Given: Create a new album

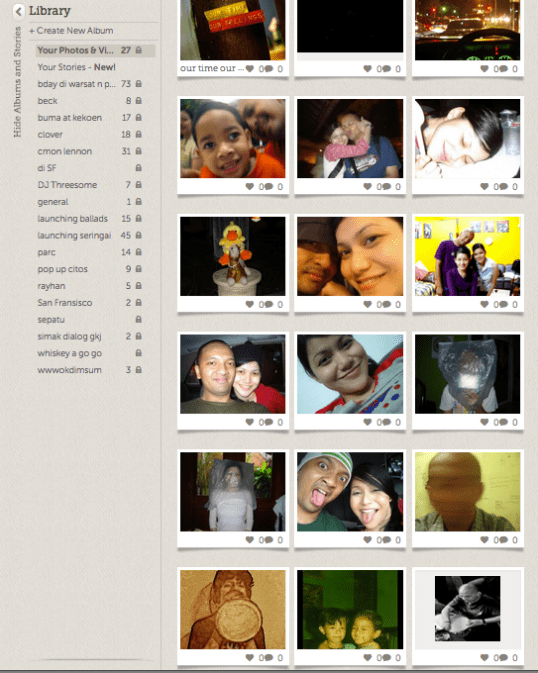Looking at the screenshot, I should 71,30.
